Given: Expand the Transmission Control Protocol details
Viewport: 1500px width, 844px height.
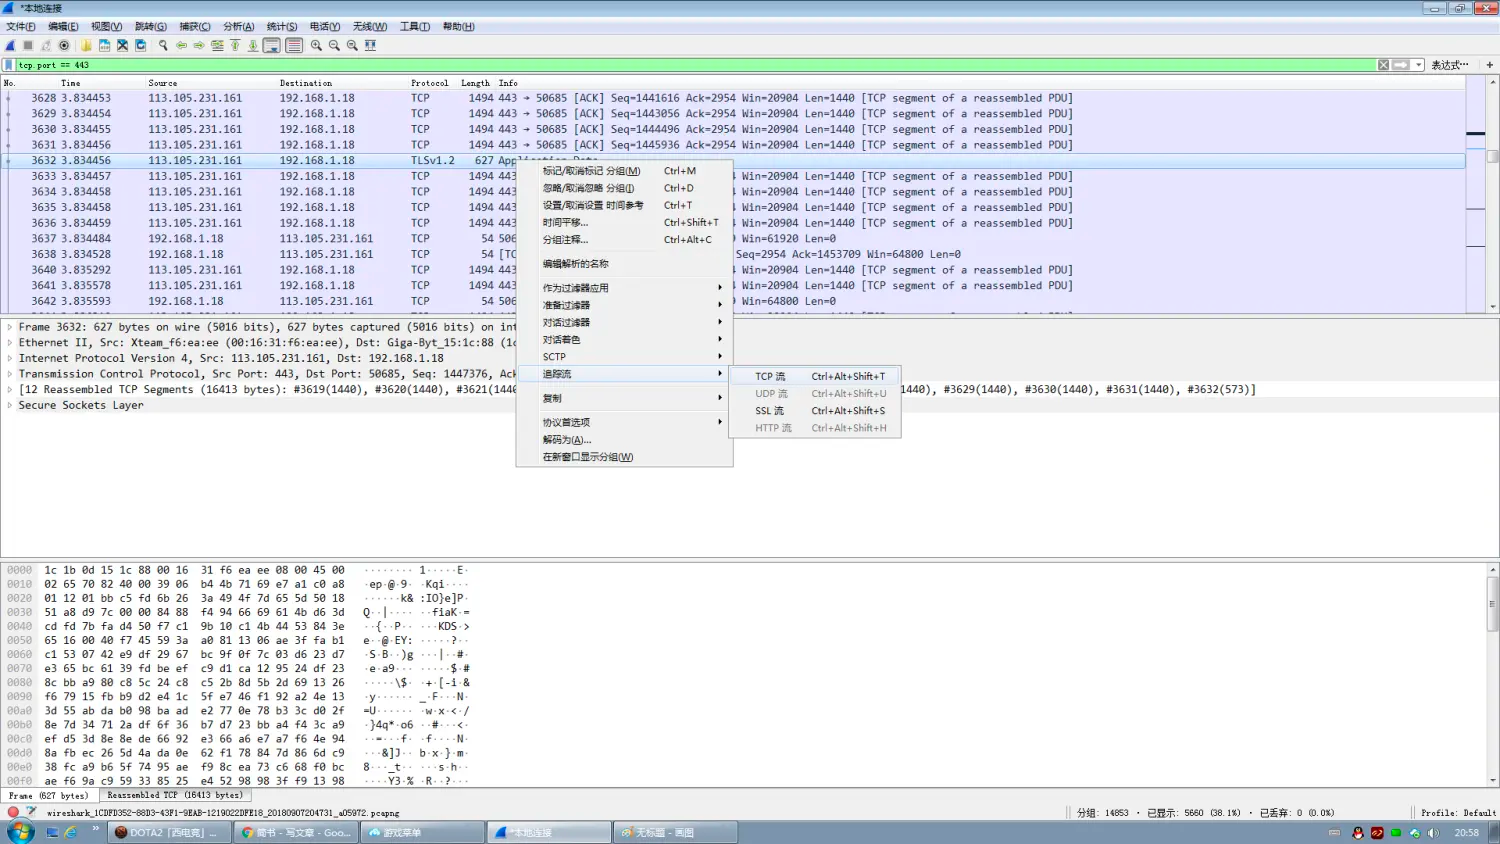Looking at the screenshot, I should [7, 374].
